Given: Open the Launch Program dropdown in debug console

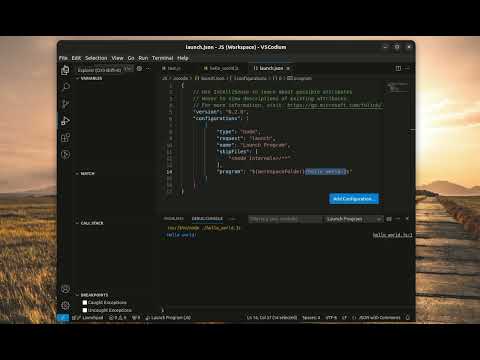Looking at the screenshot, I should (x=353, y=219).
